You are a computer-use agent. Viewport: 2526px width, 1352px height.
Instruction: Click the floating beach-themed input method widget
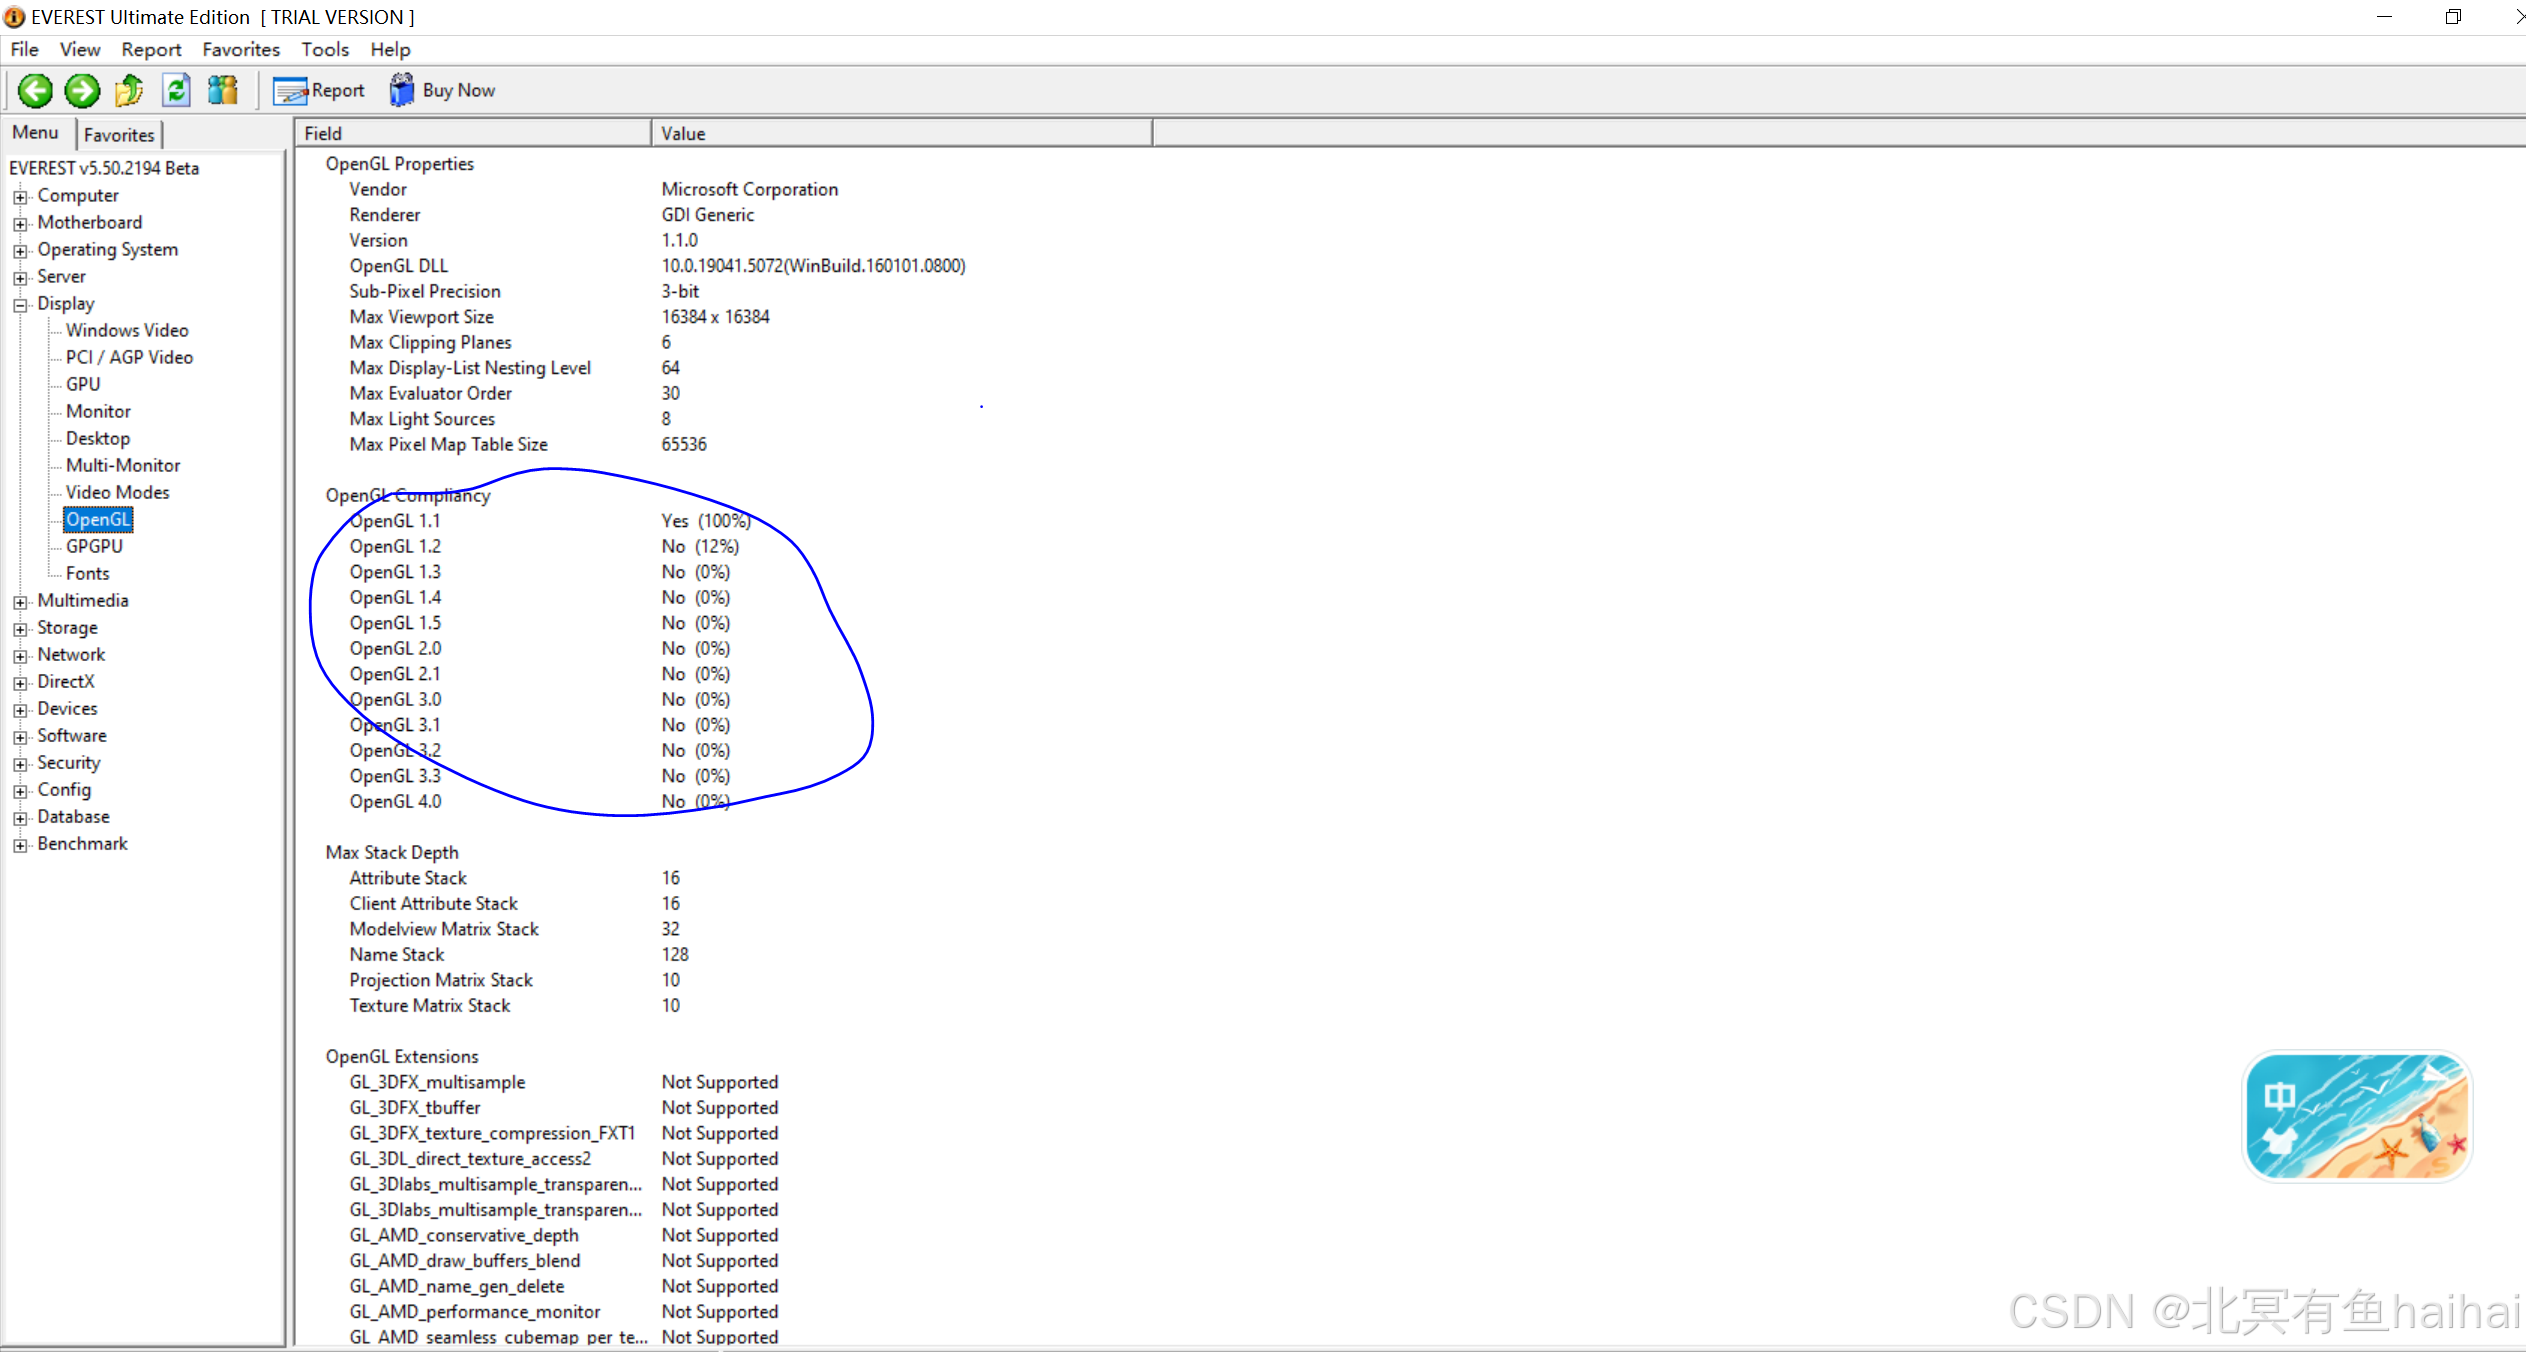tap(2356, 1116)
